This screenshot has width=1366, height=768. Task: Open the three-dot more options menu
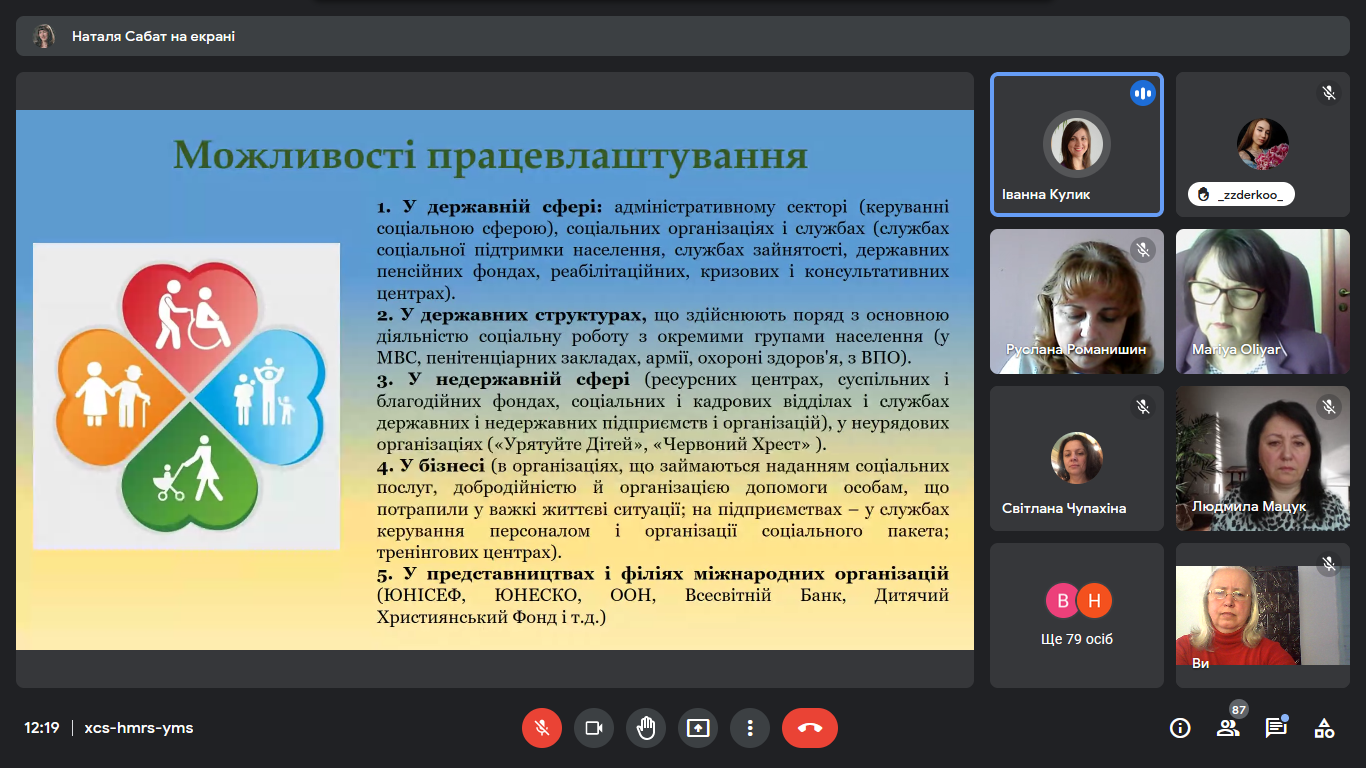point(750,728)
